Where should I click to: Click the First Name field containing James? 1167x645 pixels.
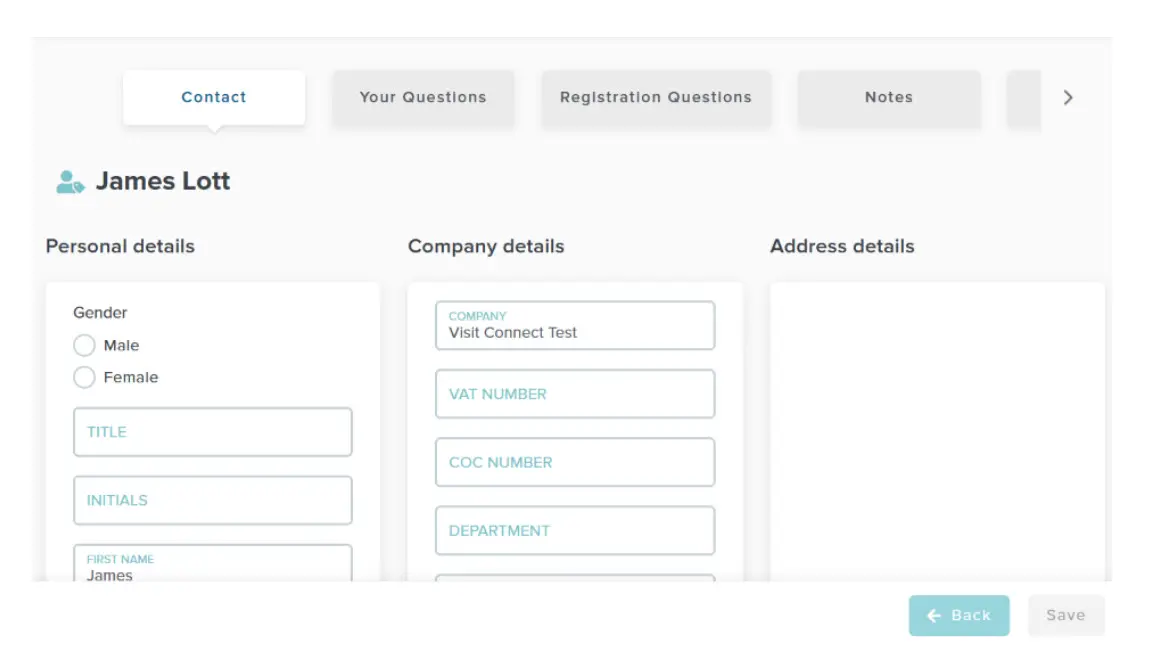point(212,564)
